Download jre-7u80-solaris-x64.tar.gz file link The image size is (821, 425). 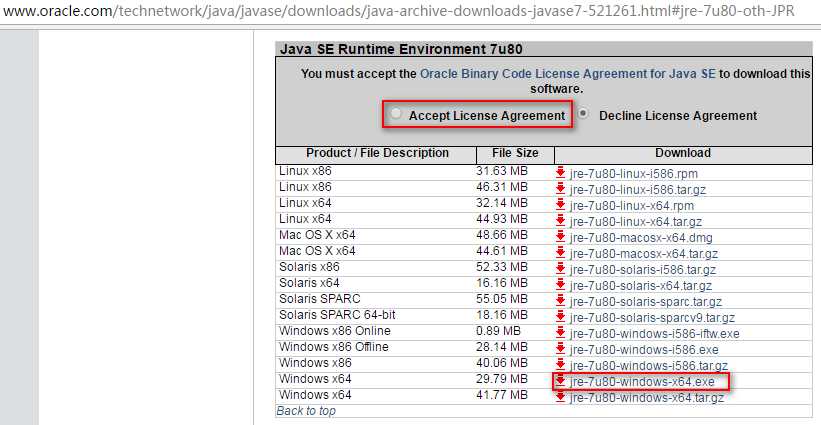click(641, 286)
